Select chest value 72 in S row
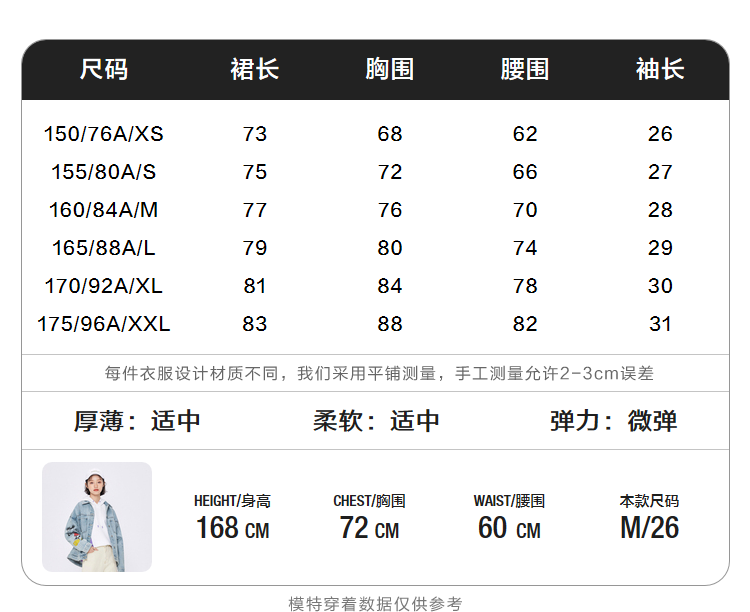This screenshot has height=612, width=750. (x=390, y=172)
